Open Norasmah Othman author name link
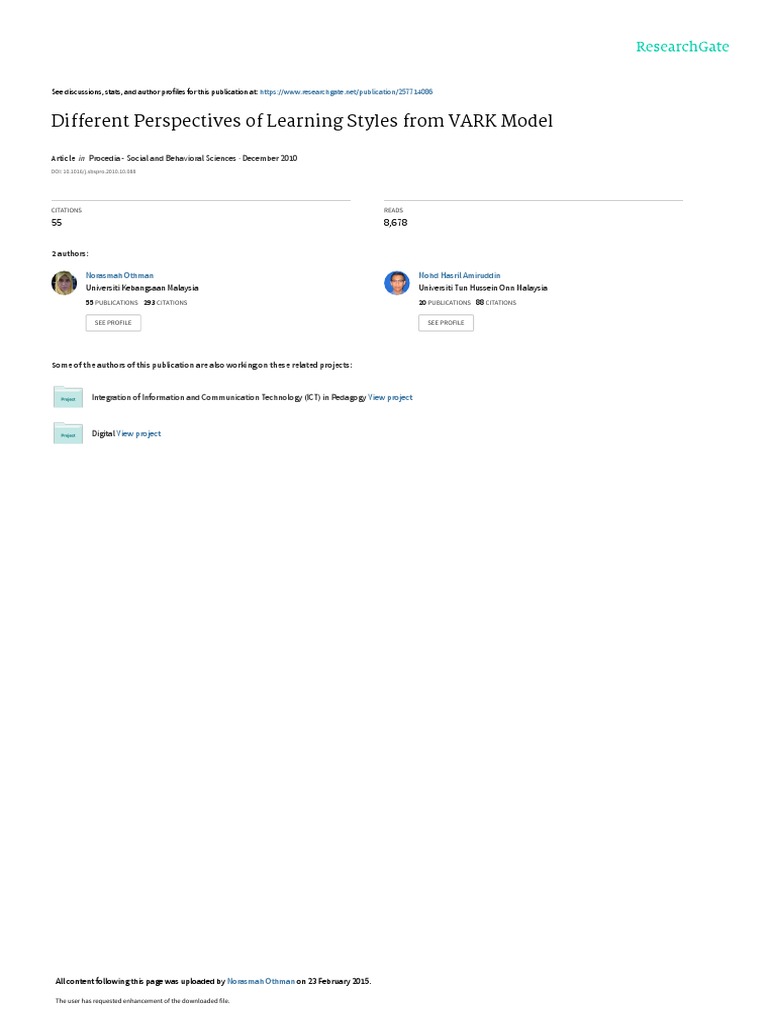Image resolution: width=768 pixels, height=1024 pixels. pyautogui.click(x=120, y=276)
